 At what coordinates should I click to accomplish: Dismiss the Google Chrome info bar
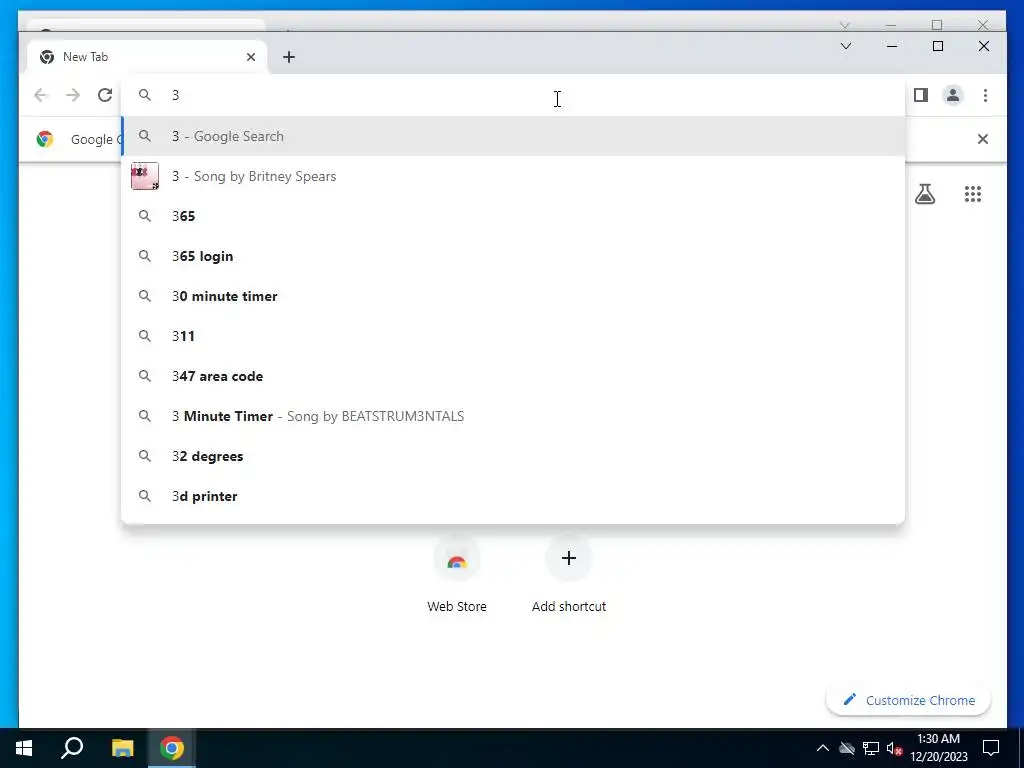(x=982, y=139)
